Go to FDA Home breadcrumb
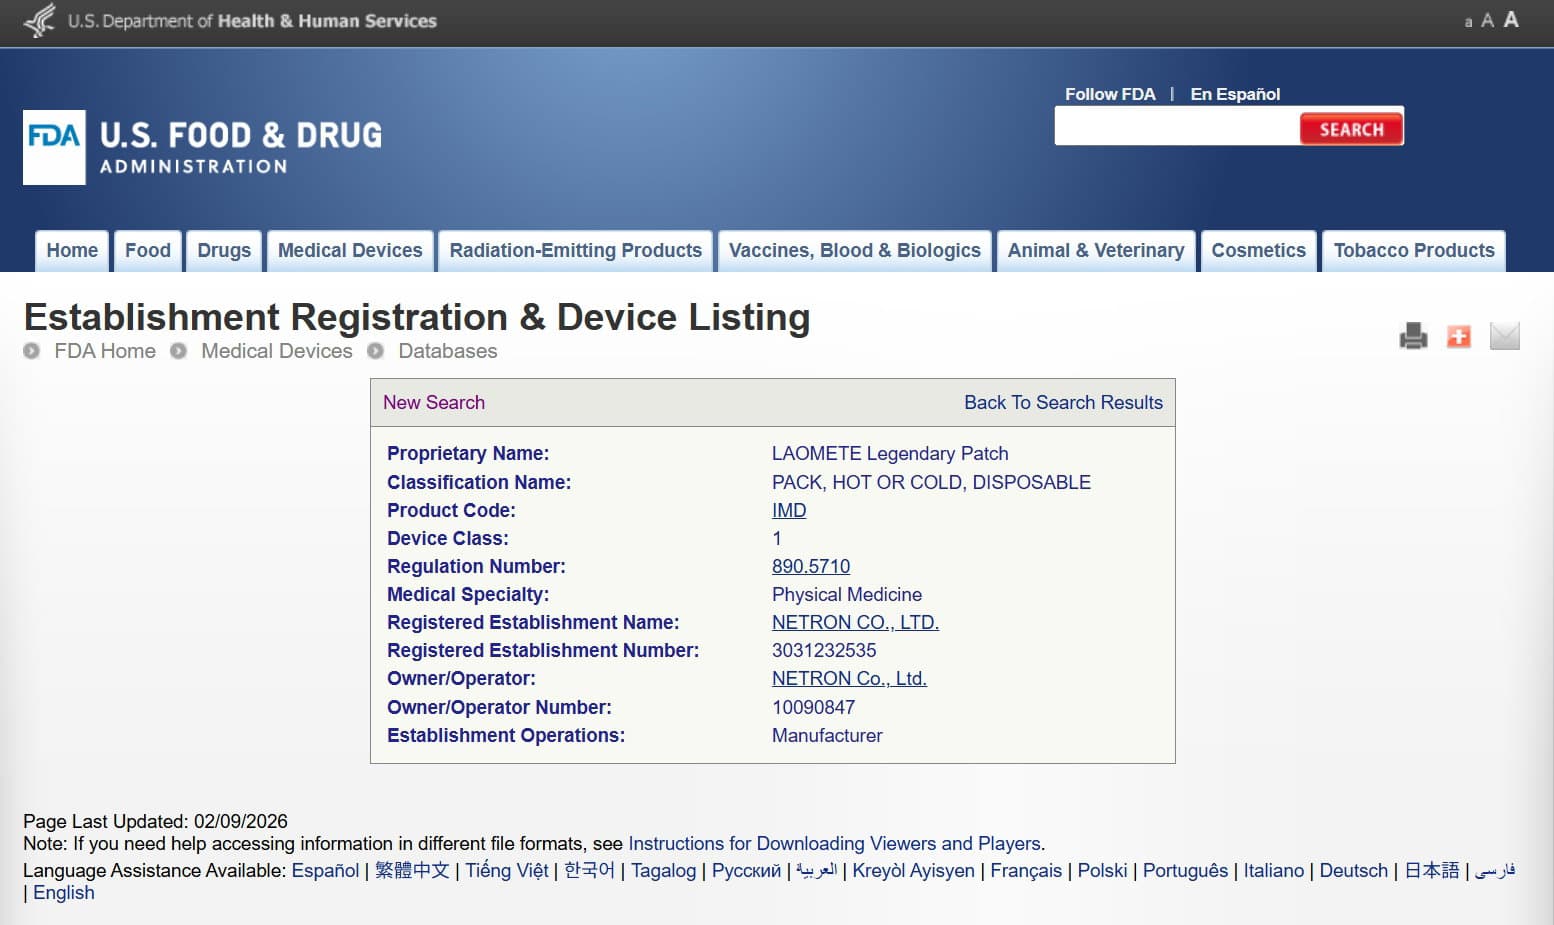Viewport: 1554px width, 925px height. (105, 351)
